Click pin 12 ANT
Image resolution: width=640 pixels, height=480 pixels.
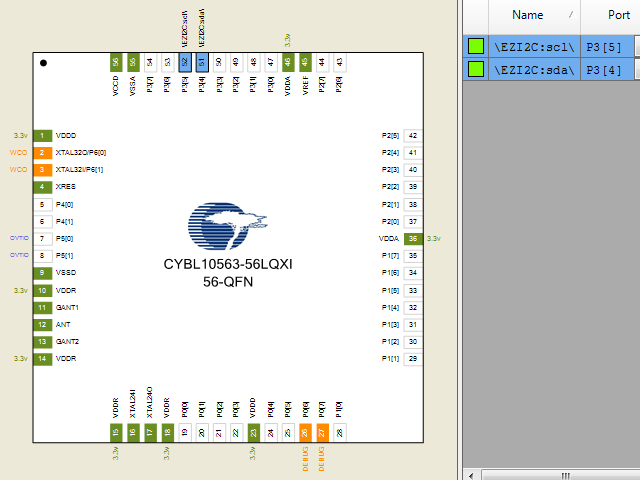(42, 325)
